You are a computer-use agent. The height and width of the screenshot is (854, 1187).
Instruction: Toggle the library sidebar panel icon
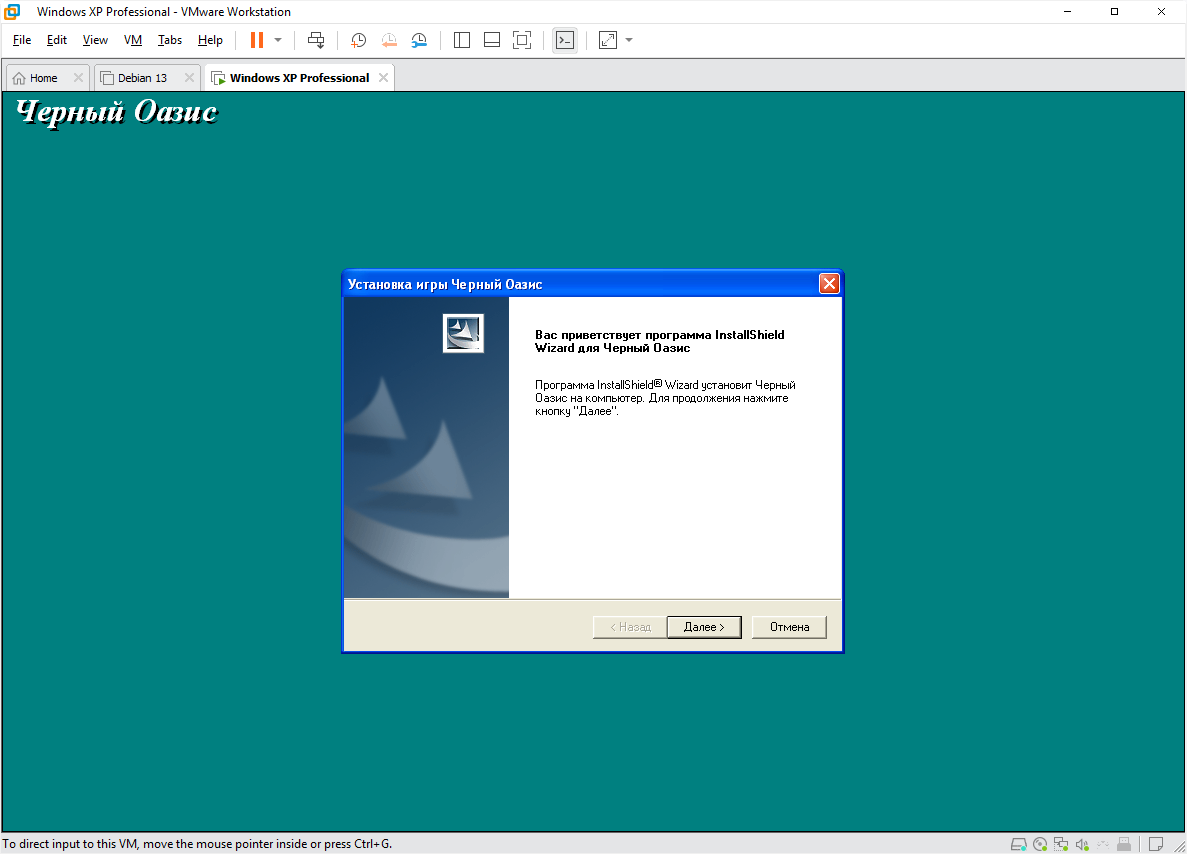pos(461,40)
